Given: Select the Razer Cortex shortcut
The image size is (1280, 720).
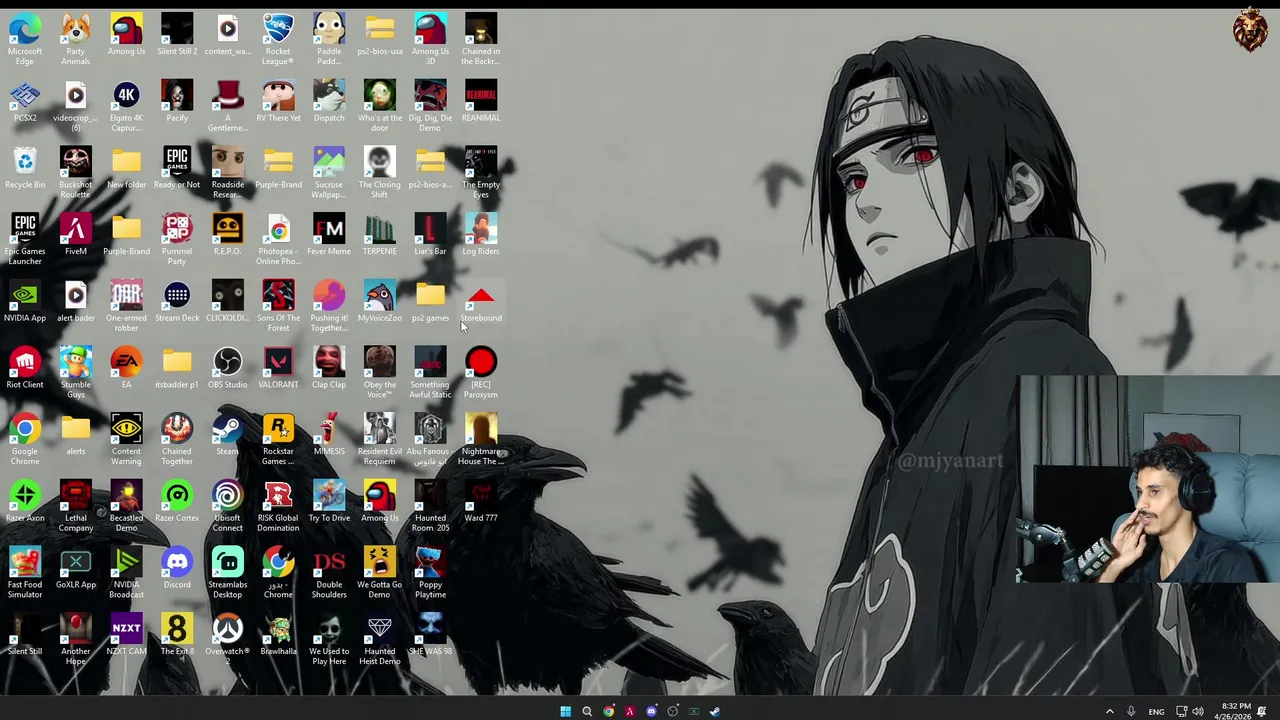Looking at the screenshot, I should tap(177, 502).
